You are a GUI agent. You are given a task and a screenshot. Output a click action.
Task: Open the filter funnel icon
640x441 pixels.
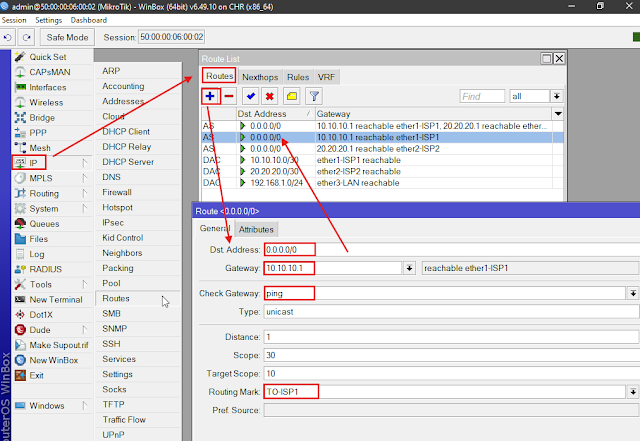click(x=314, y=96)
